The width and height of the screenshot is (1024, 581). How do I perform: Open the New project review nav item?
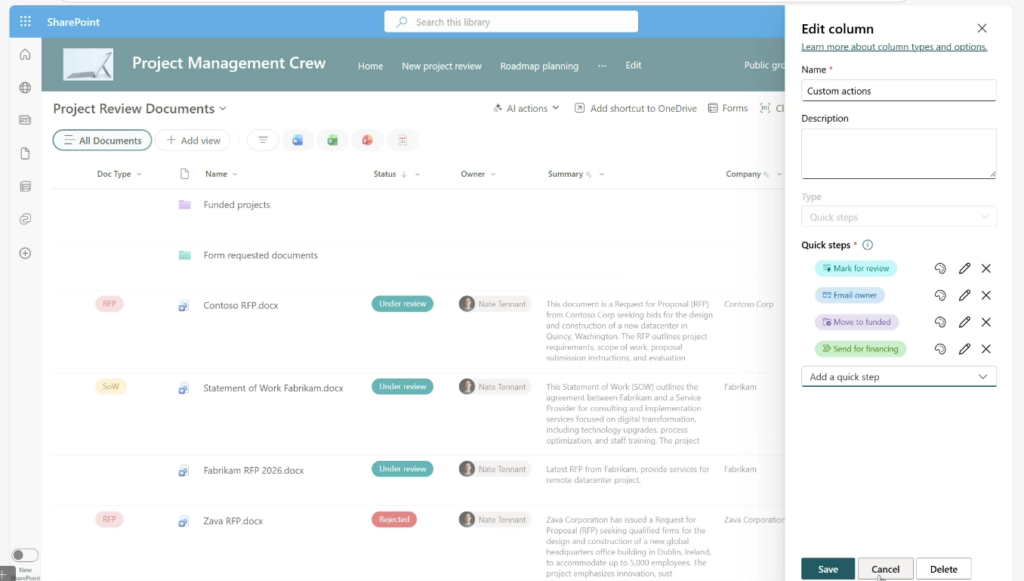tap(441, 66)
